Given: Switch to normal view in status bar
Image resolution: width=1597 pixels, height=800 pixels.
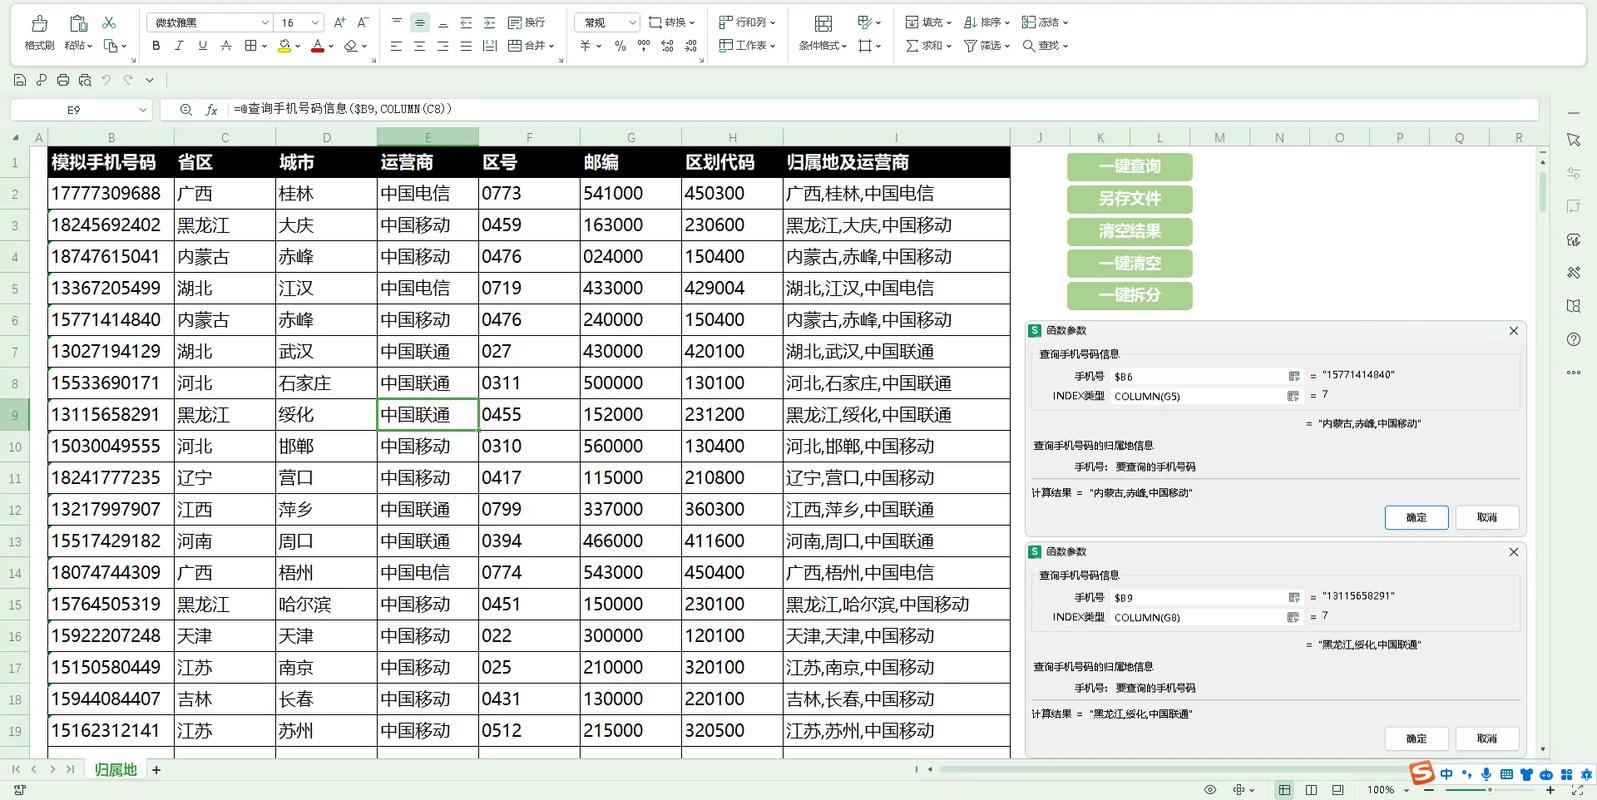Looking at the screenshot, I should (x=1285, y=790).
